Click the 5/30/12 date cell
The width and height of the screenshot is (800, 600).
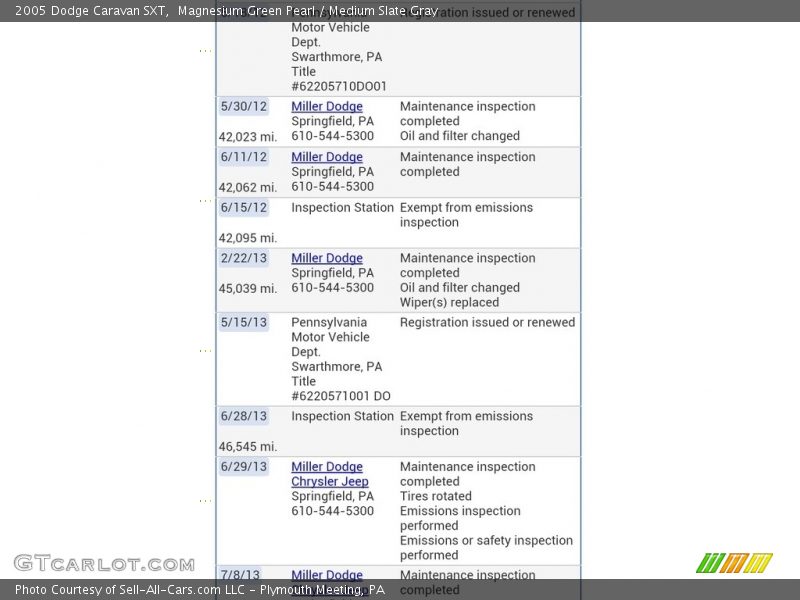coord(244,106)
